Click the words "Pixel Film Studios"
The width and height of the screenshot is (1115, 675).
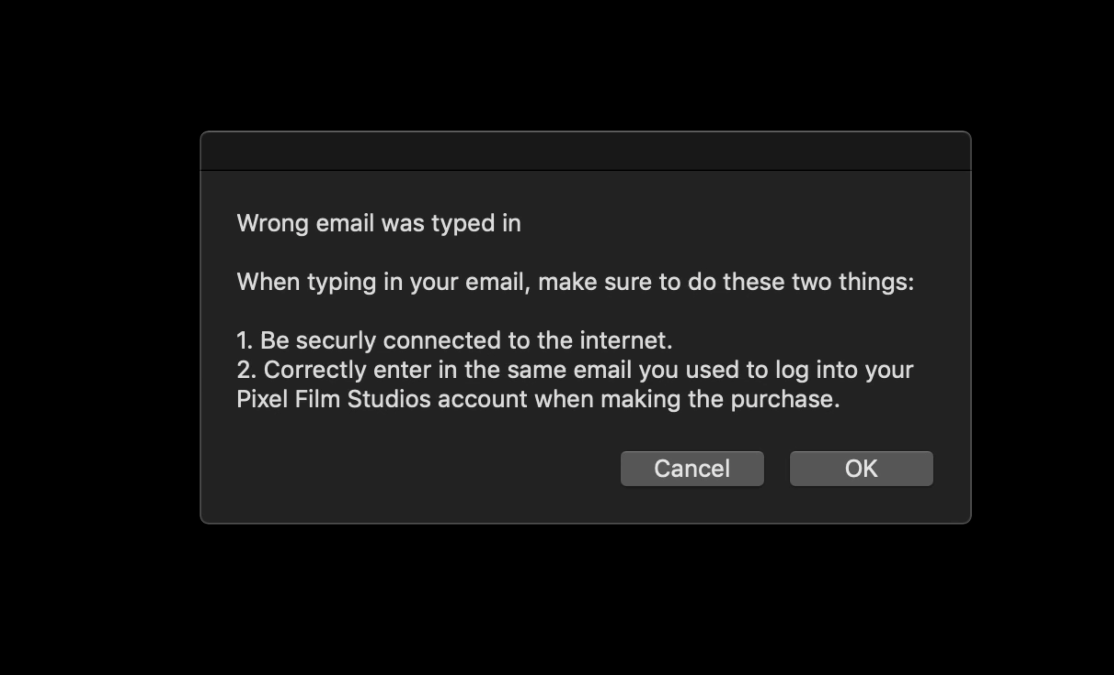(x=334, y=399)
